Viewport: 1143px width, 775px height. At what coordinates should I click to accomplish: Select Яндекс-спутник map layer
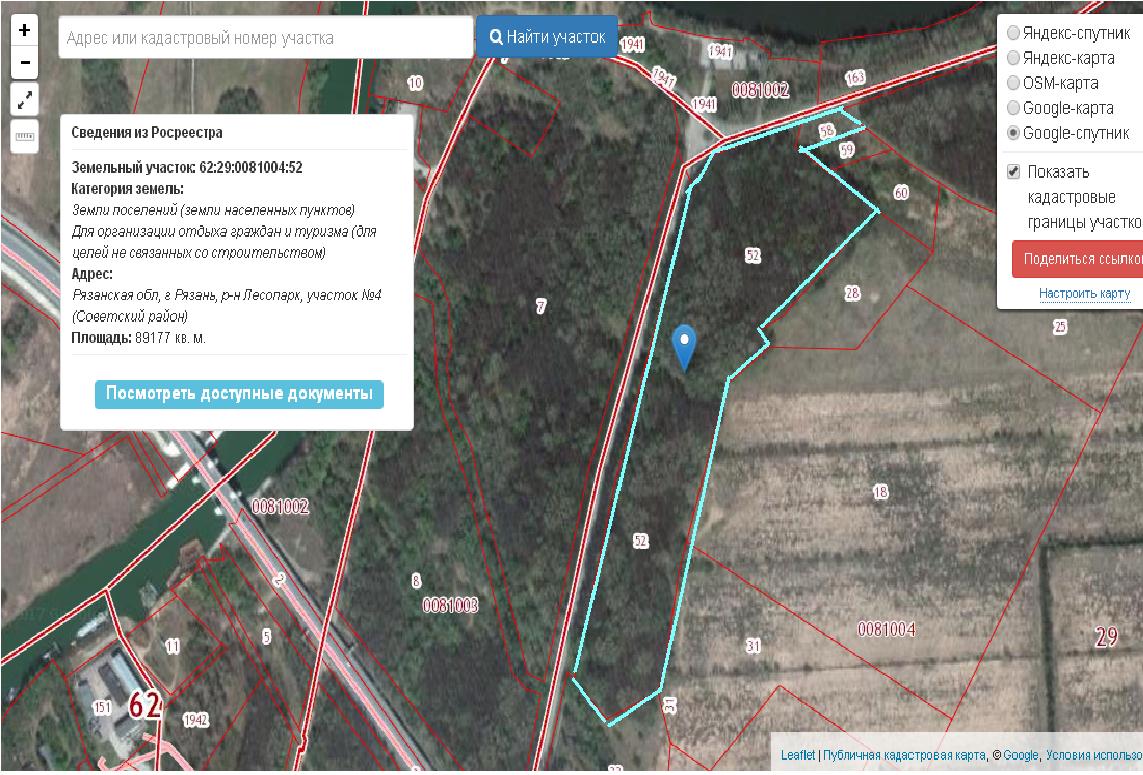pos(1013,33)
